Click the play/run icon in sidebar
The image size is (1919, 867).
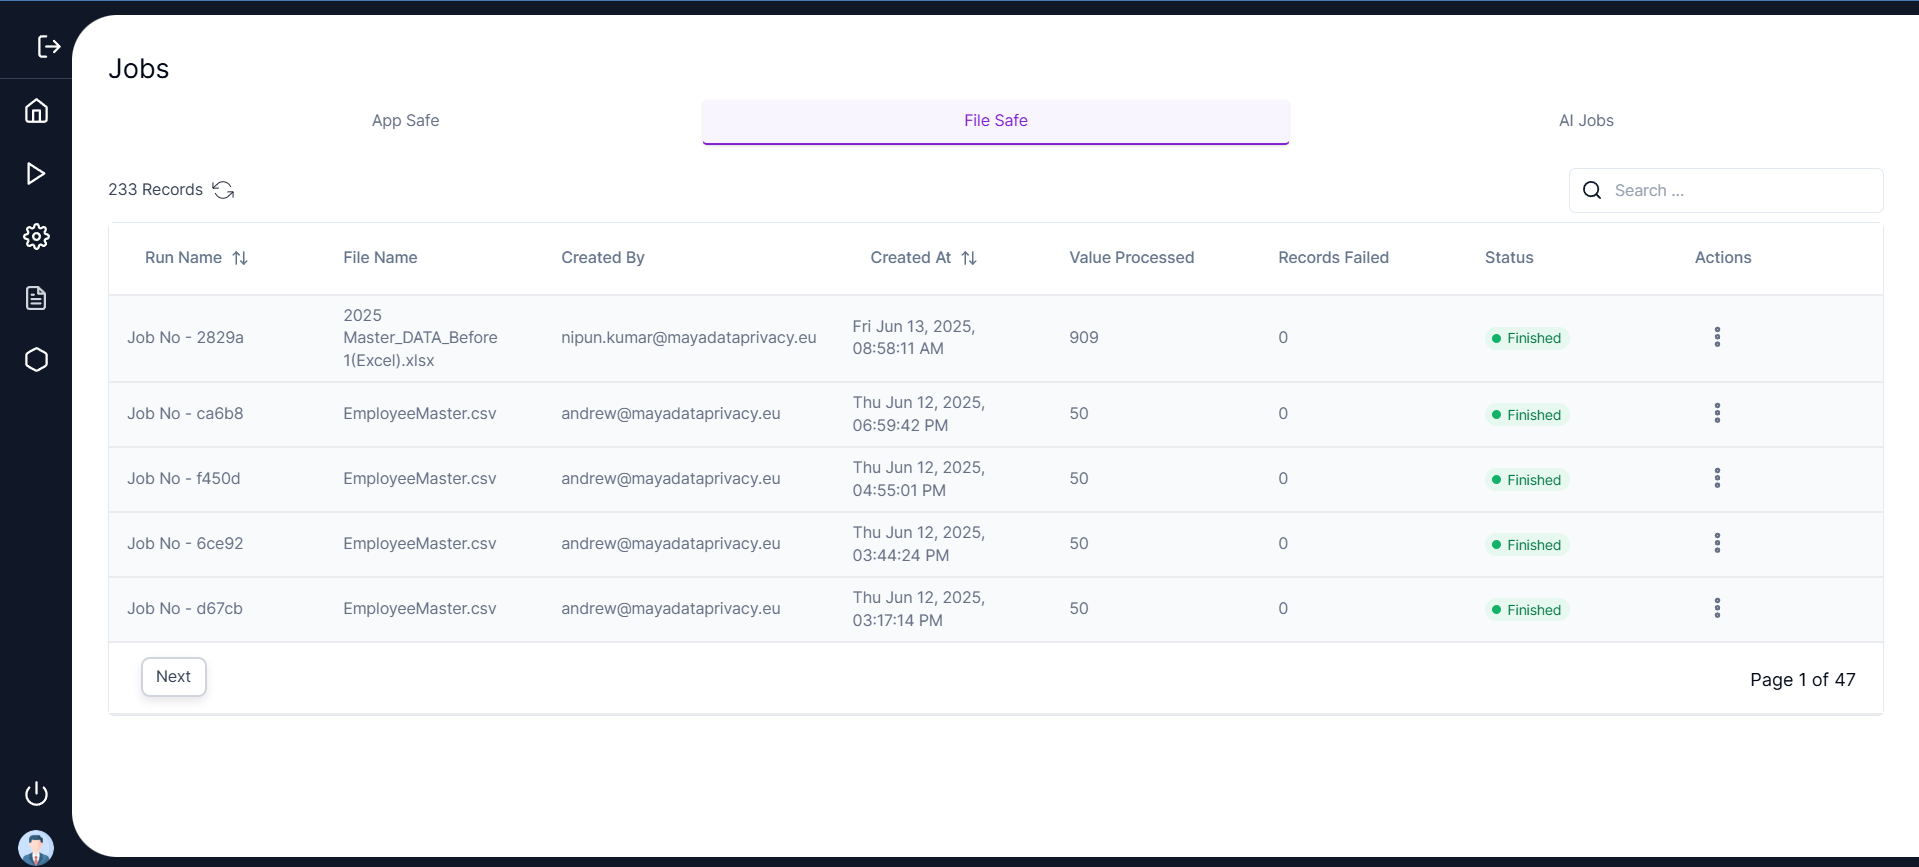coord(36,174)
